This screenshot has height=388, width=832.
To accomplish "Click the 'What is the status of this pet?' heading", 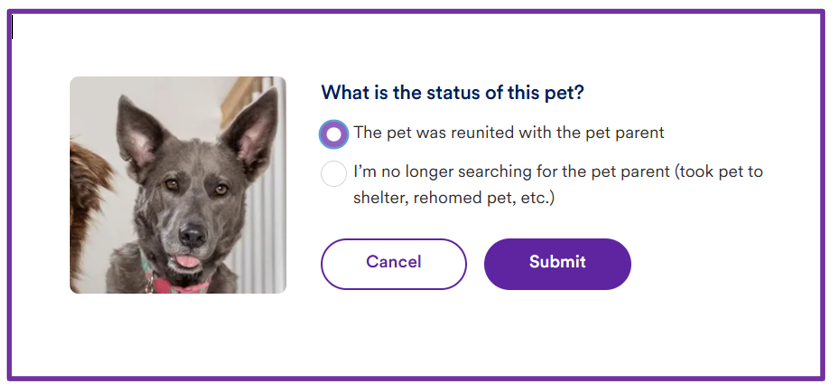I will pos(453,92).
